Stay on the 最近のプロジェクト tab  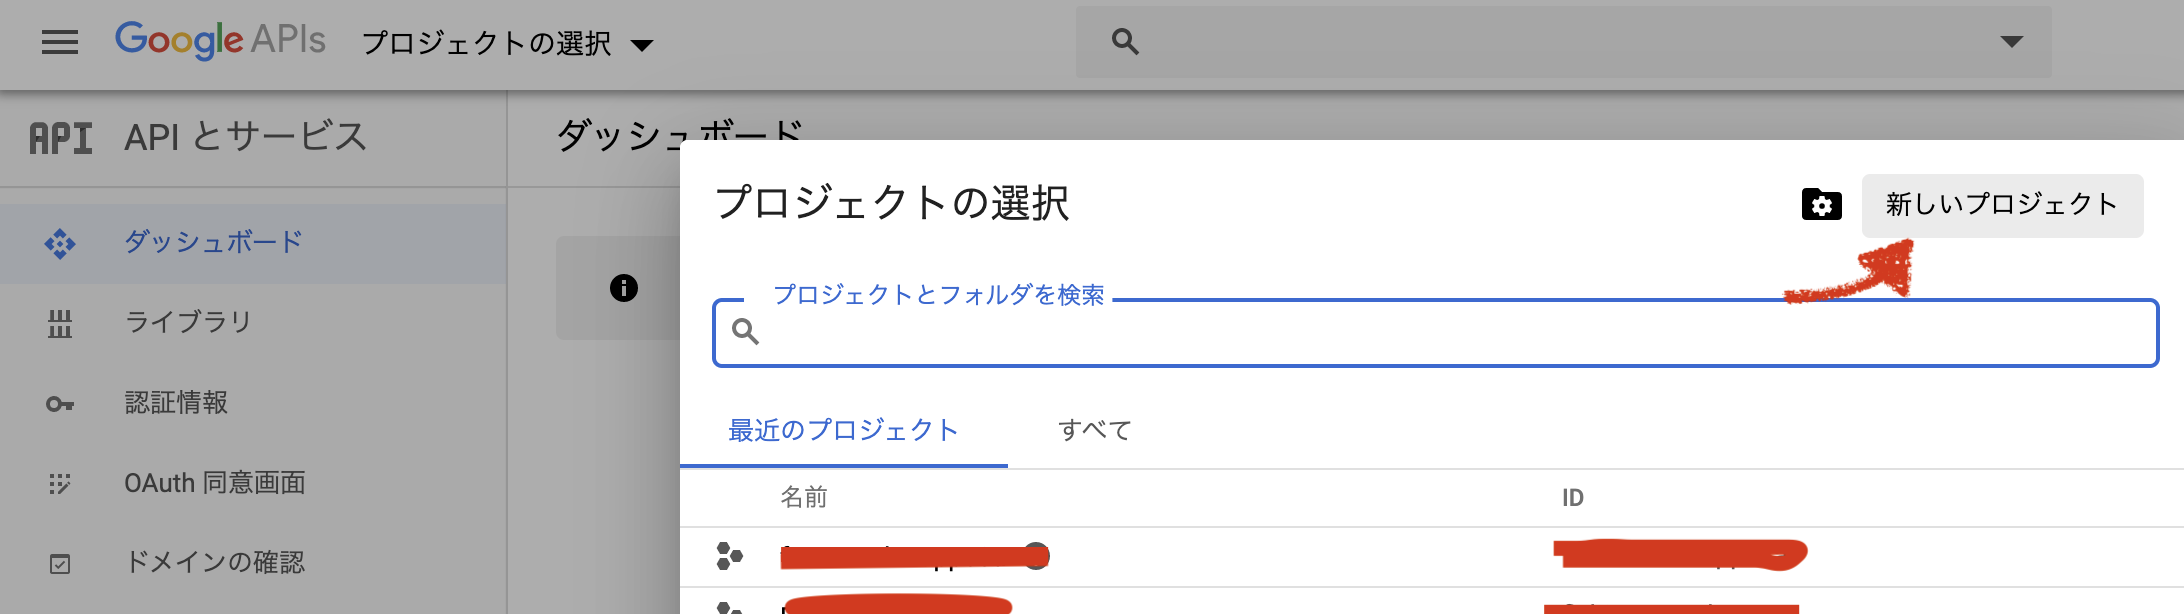coord(843,430)
